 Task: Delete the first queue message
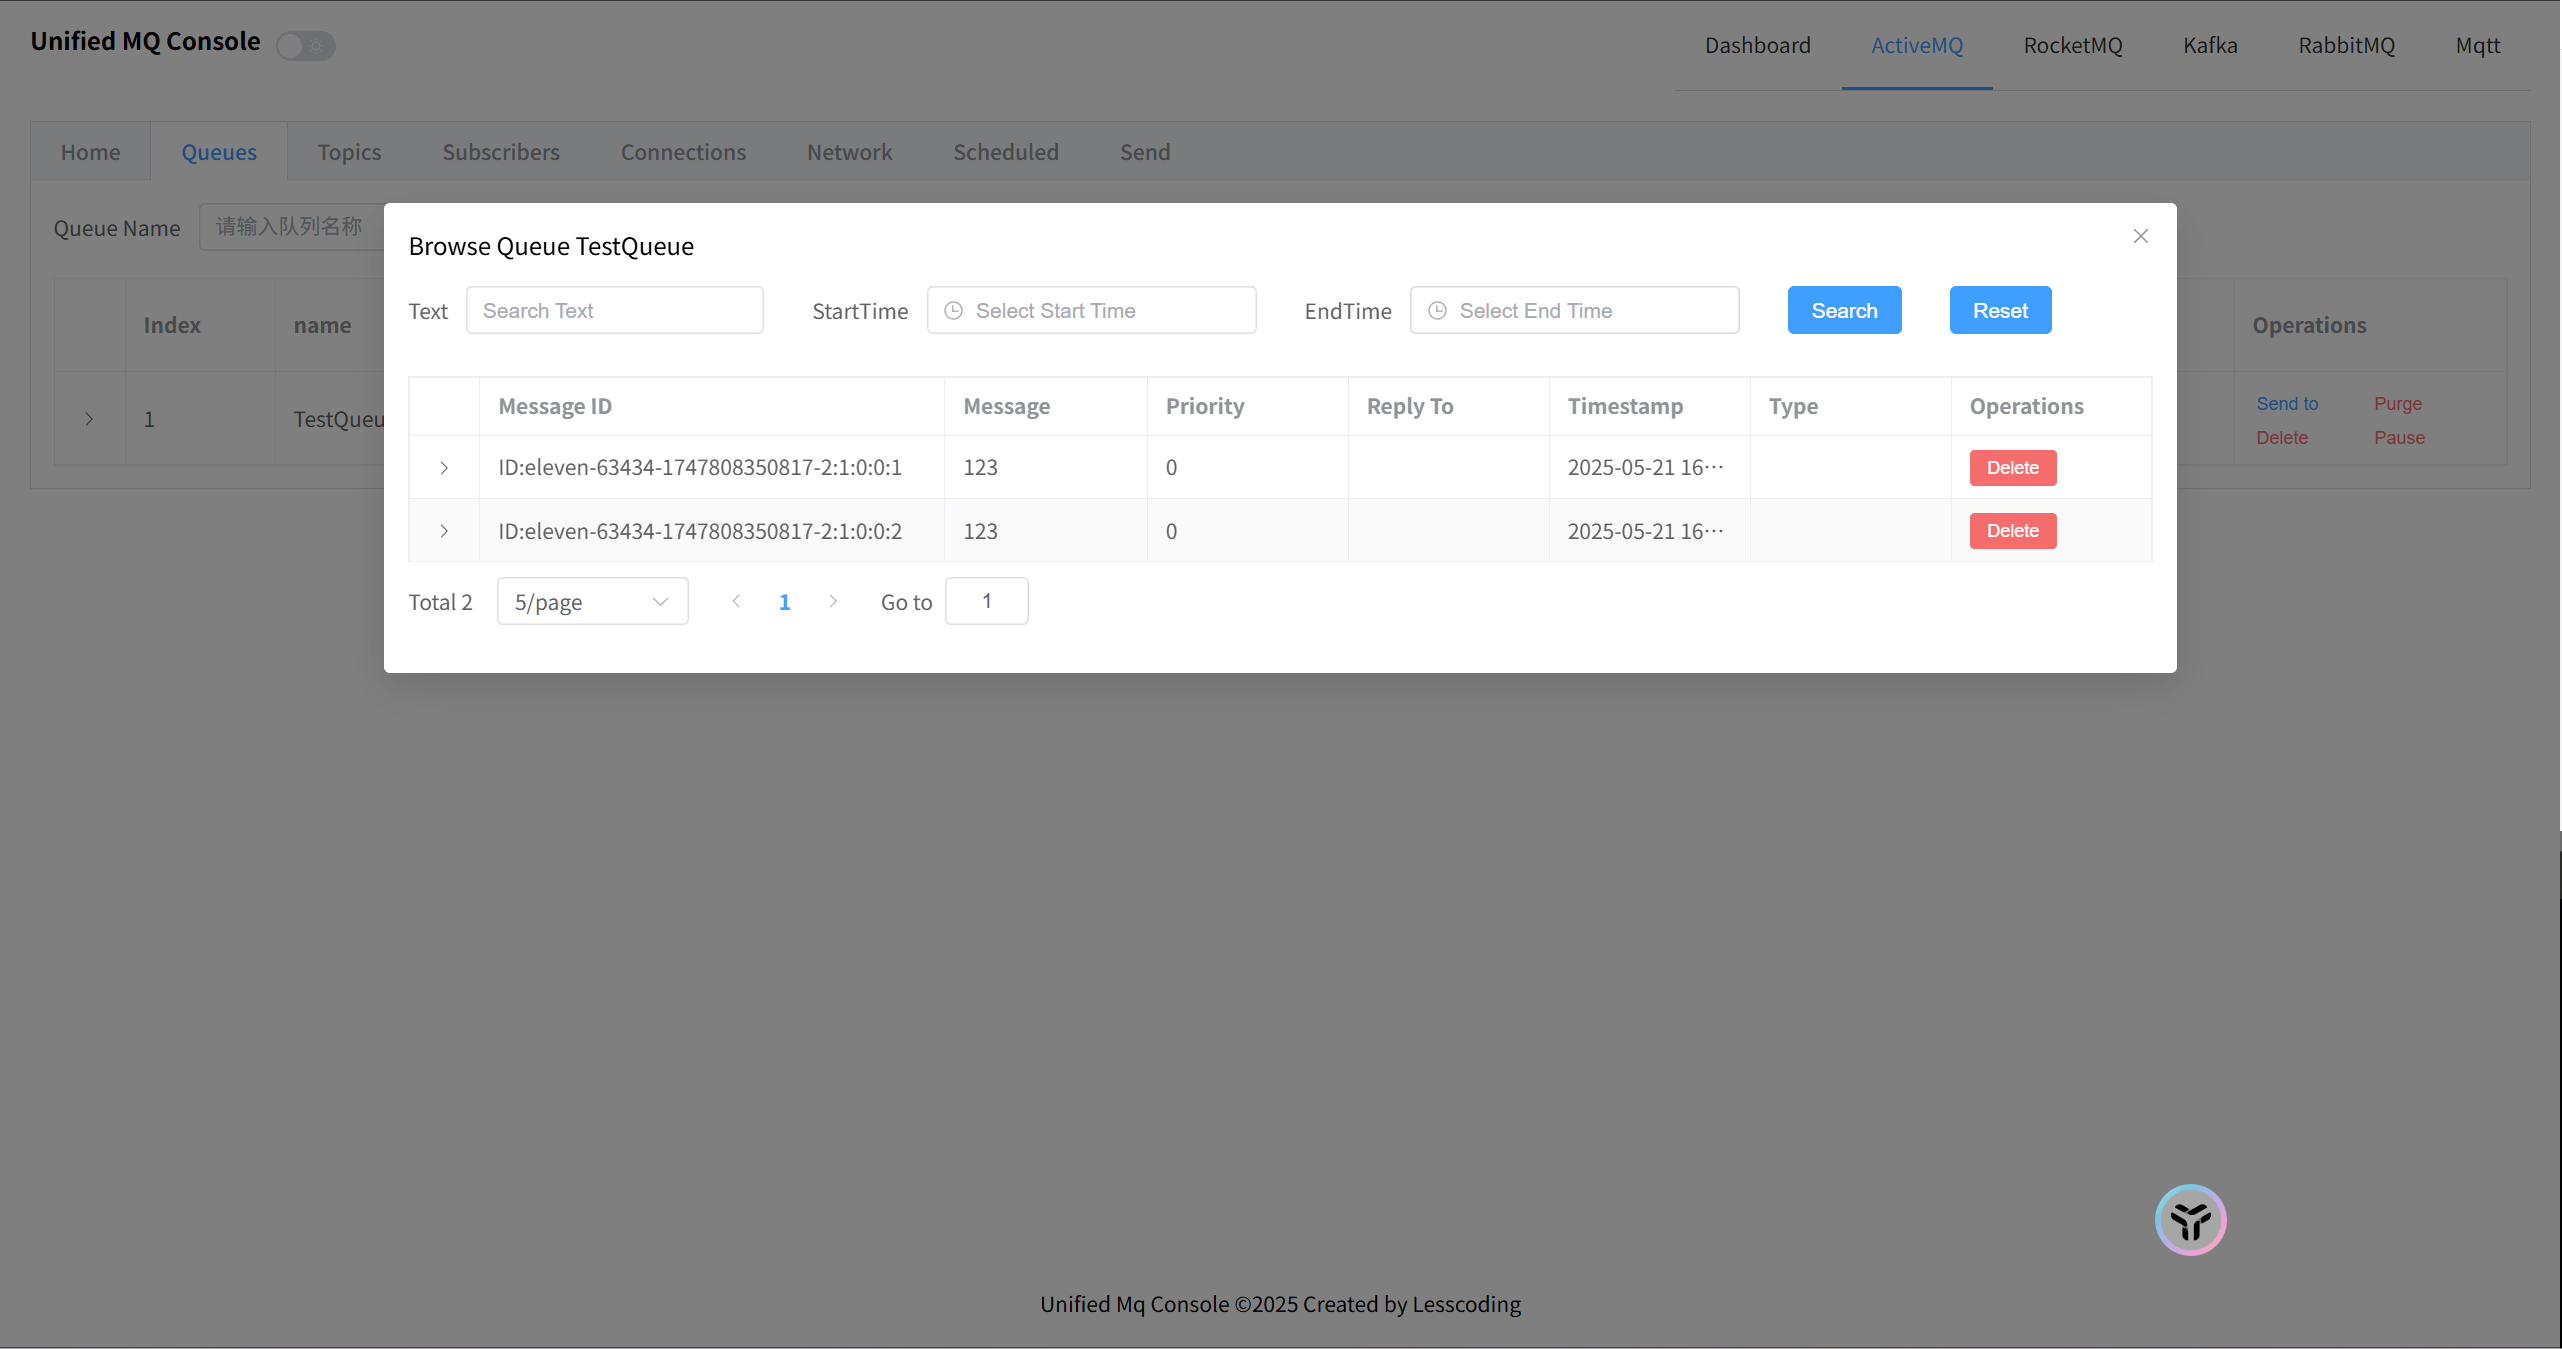[x=2012, y=468]
